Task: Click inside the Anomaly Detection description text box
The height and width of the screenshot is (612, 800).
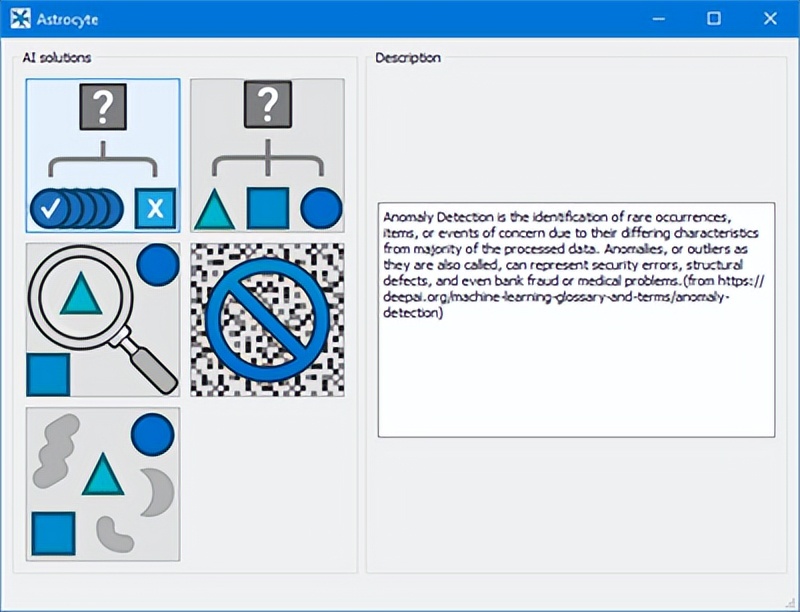Action: (577, 320)
